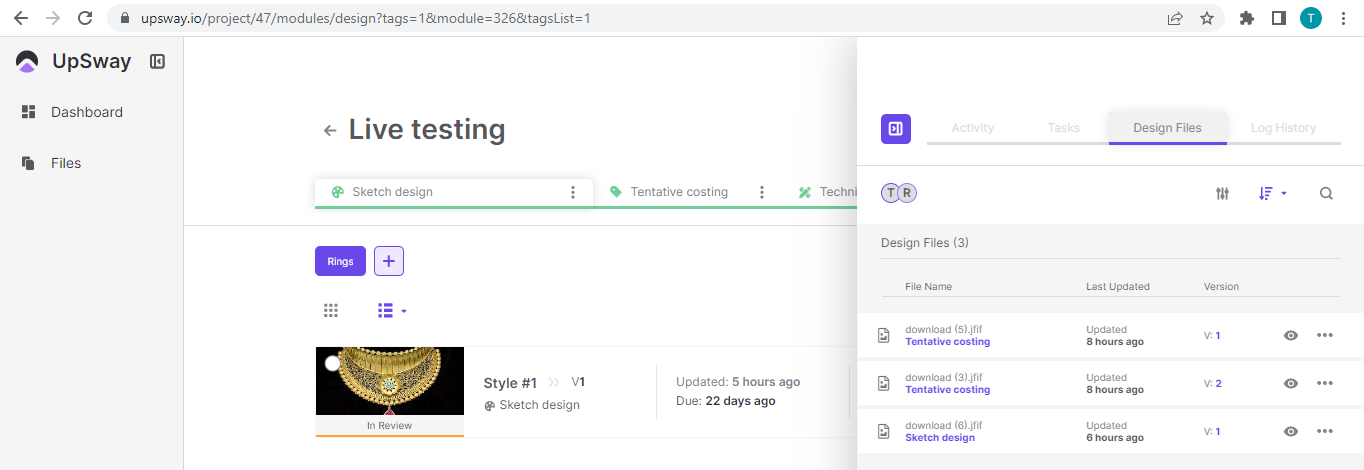Open the Log History tab

1283,128
